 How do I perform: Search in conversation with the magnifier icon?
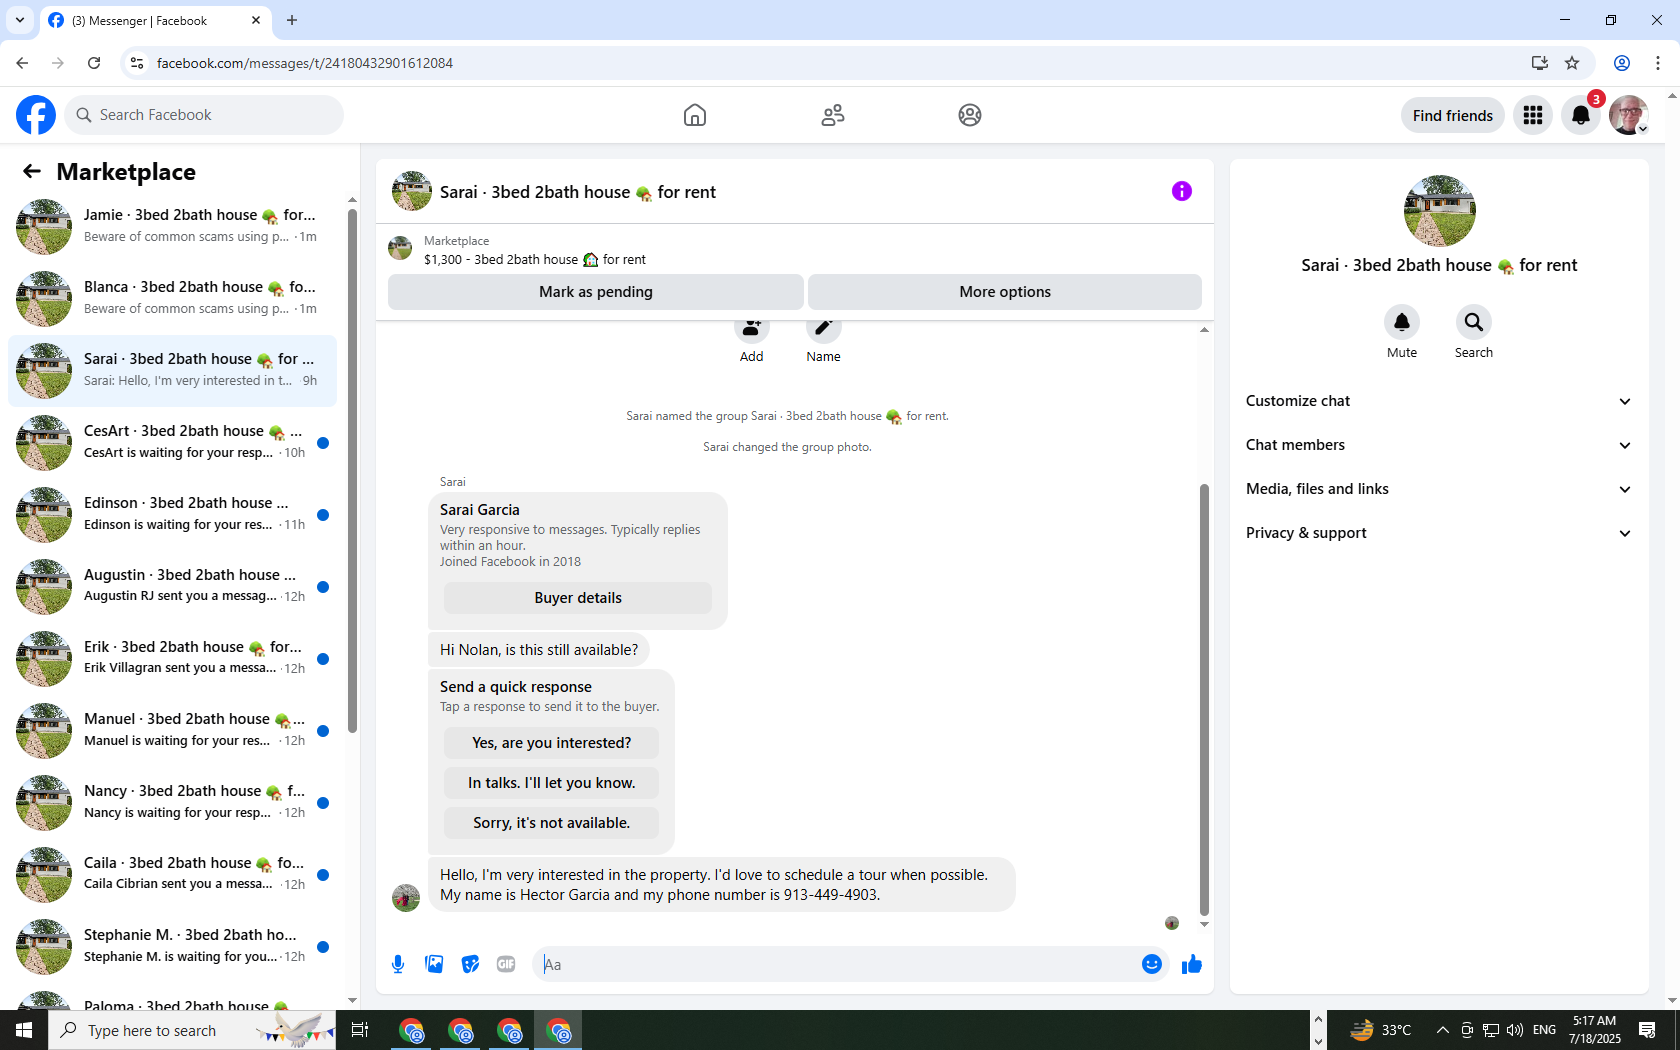click(x=1474, y=322)
